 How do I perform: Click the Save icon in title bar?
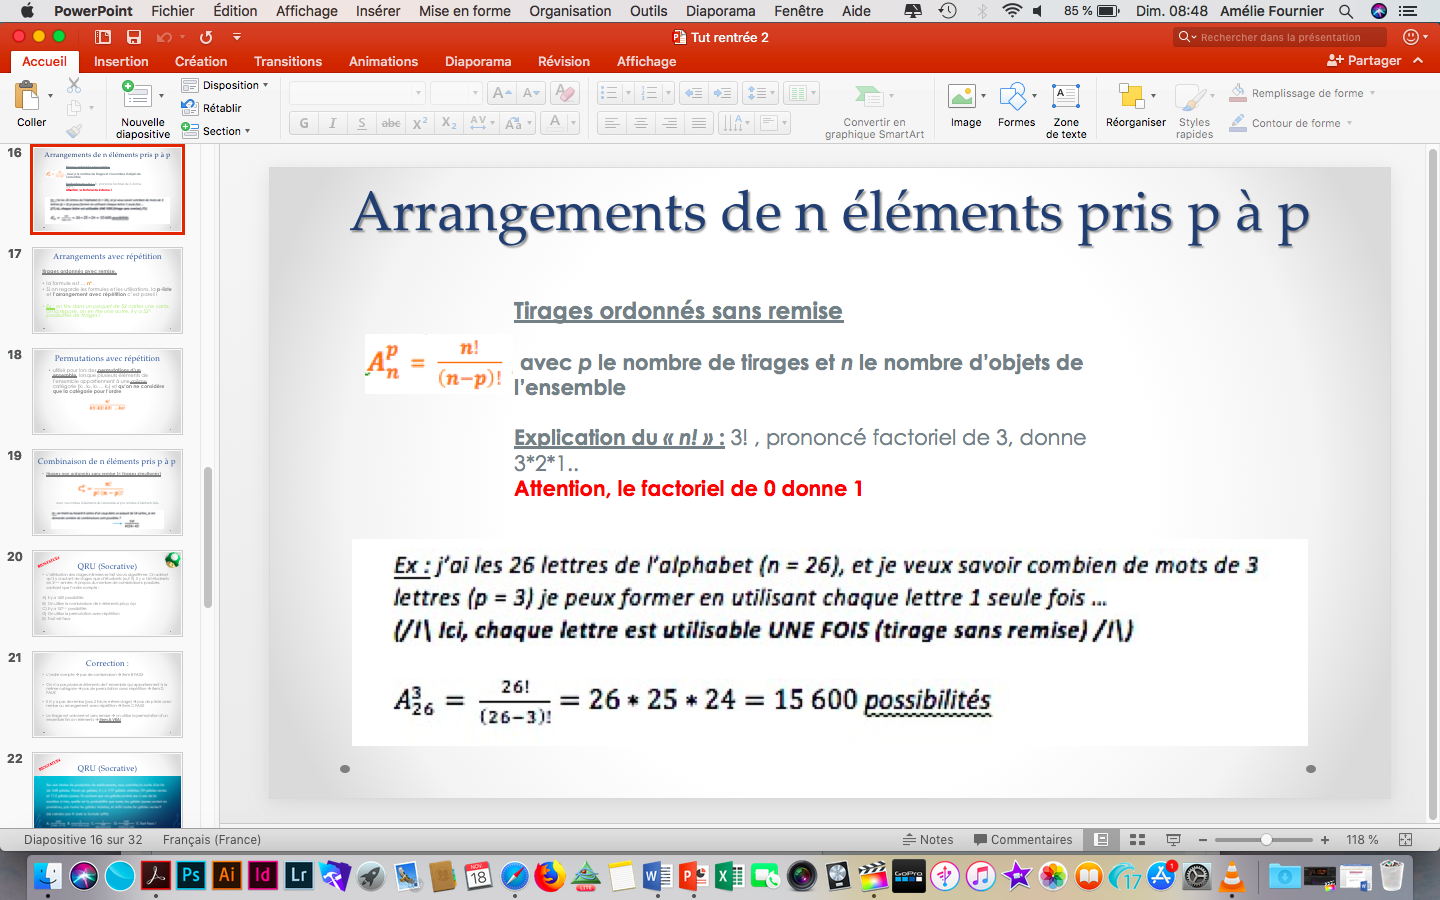click(x=133, y=37)
